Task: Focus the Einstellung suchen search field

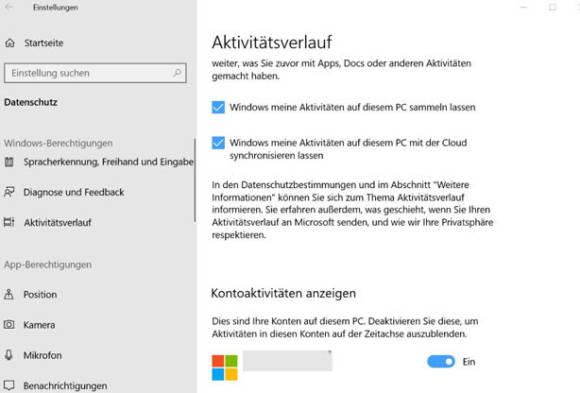Action: (95, 73)
